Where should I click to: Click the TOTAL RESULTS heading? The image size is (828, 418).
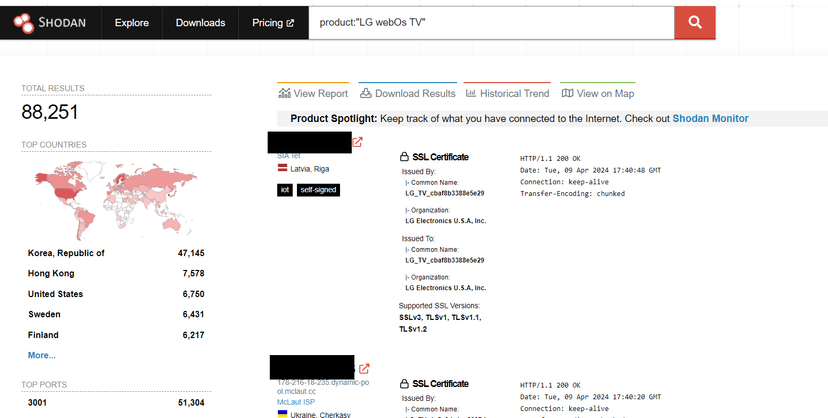click(x=53, y=88)
